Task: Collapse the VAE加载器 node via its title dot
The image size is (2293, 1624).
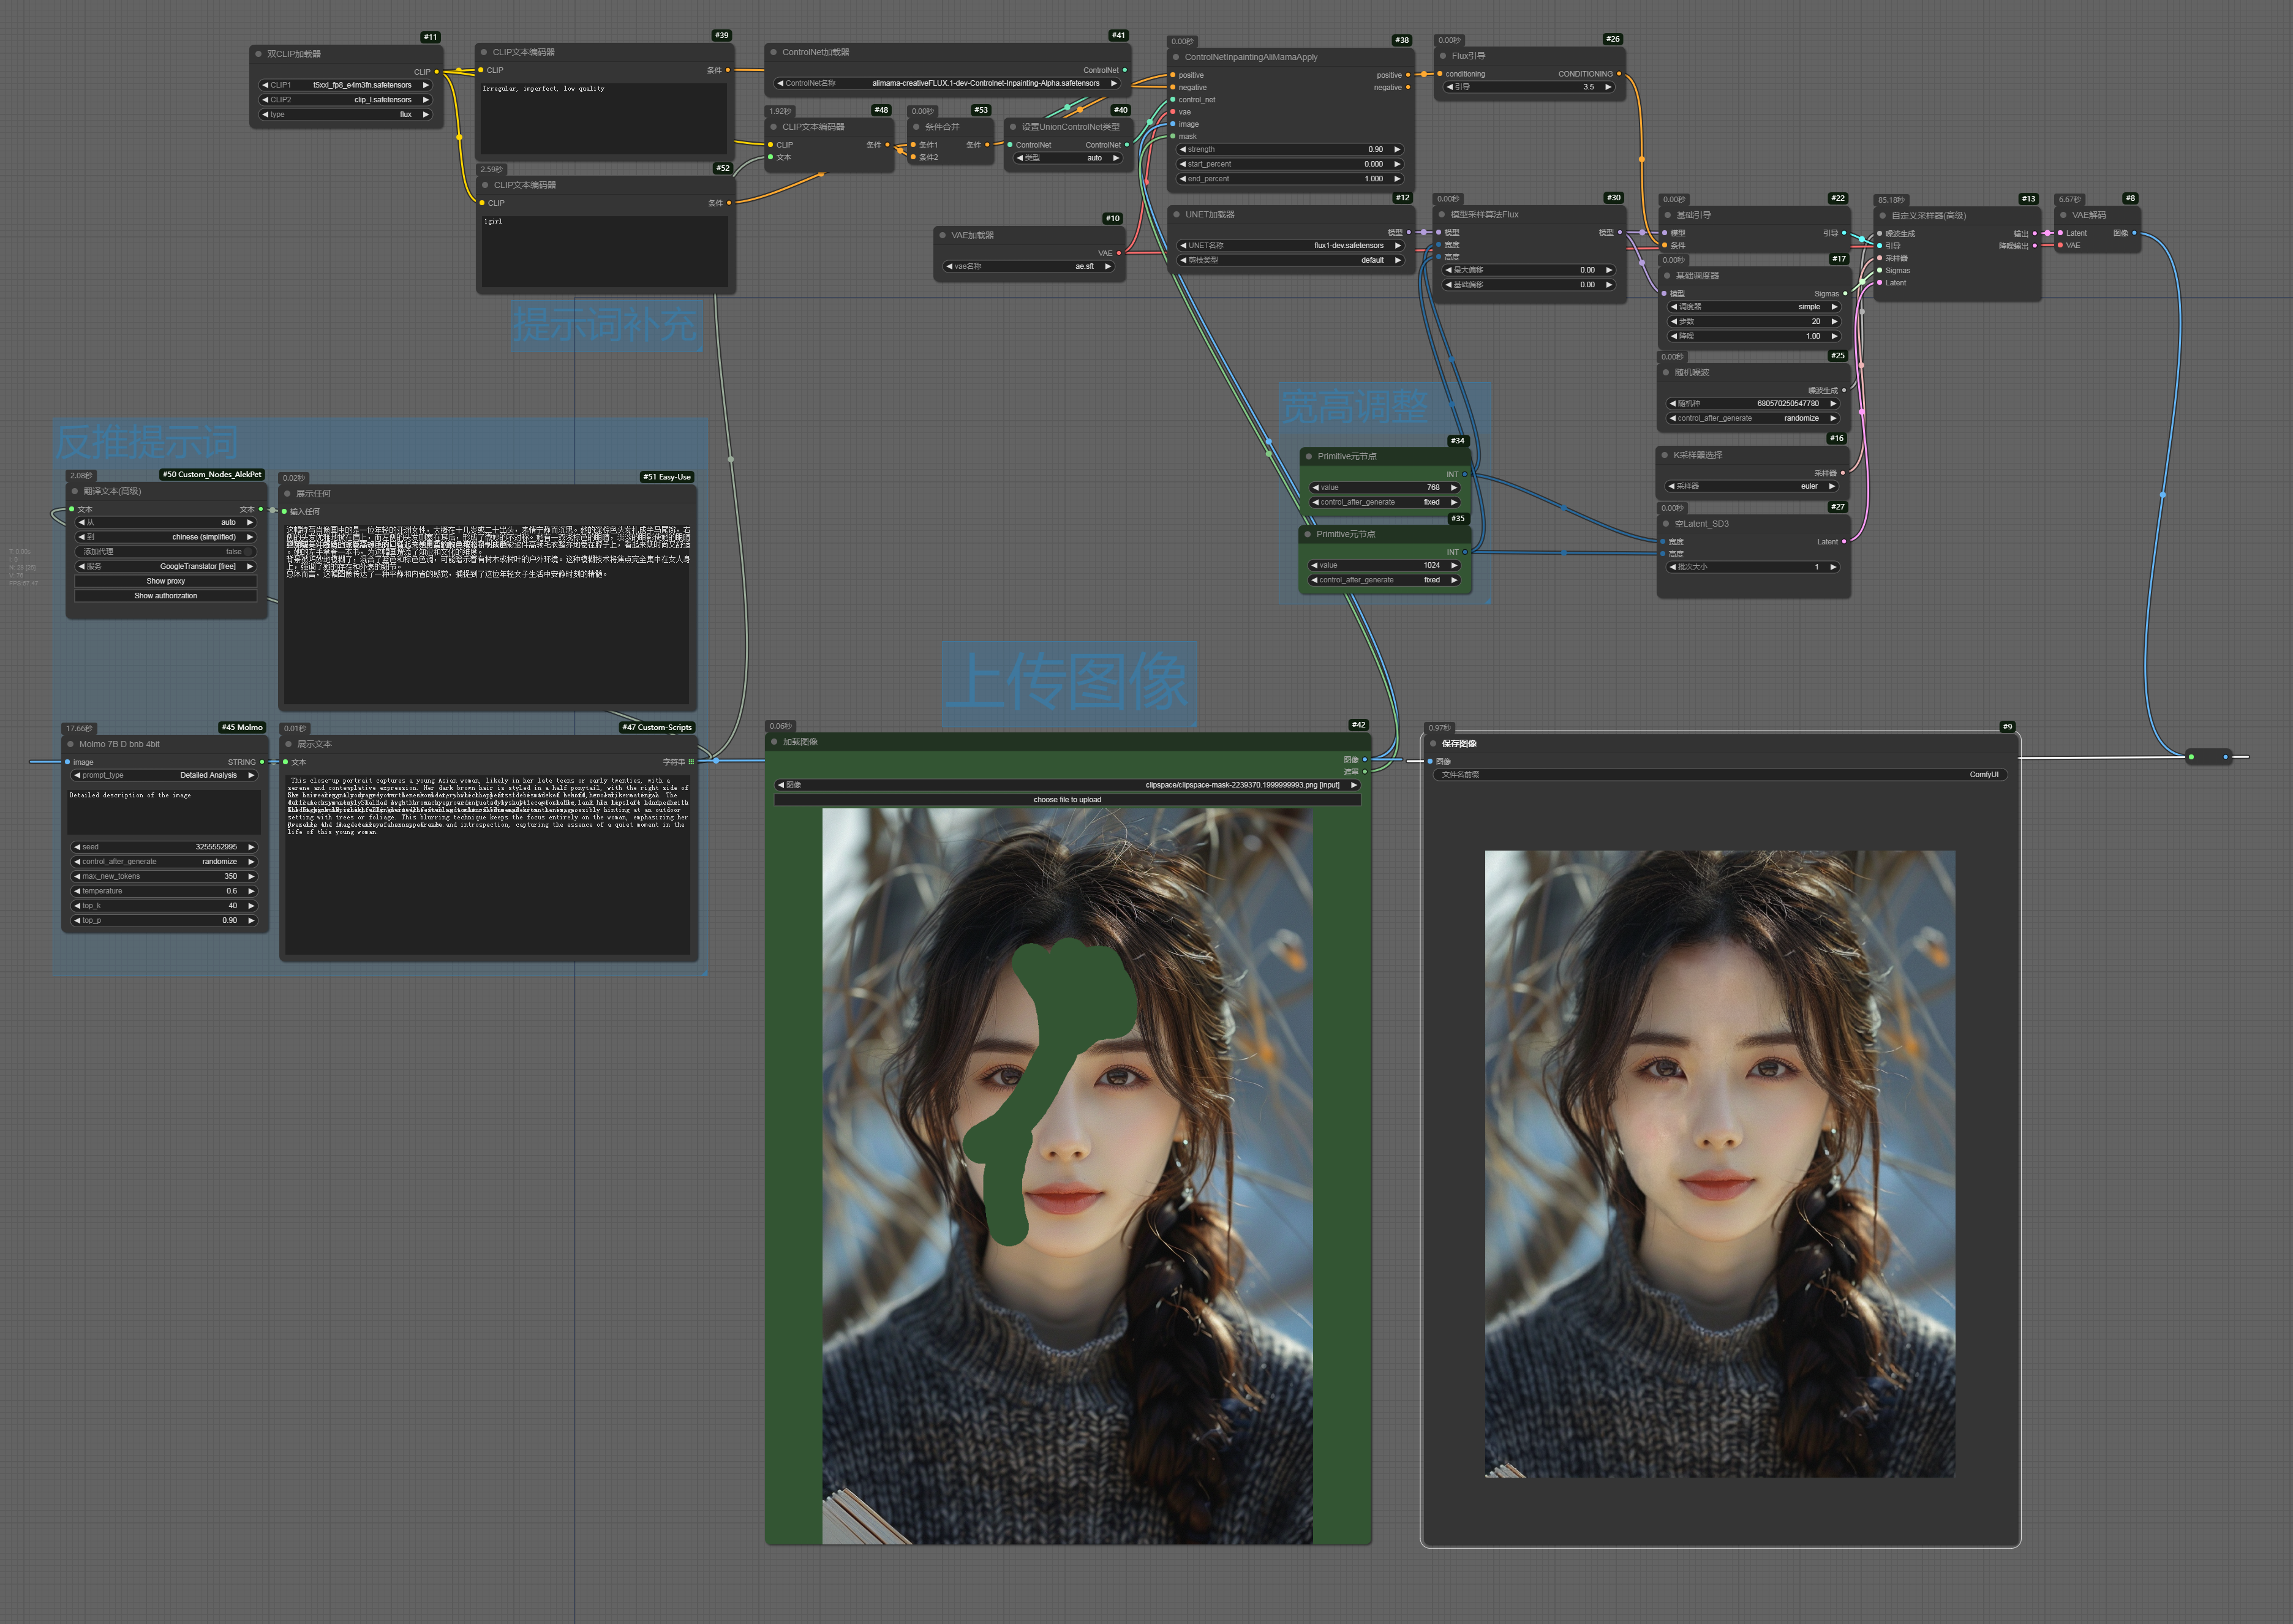Action: point(942,236)
